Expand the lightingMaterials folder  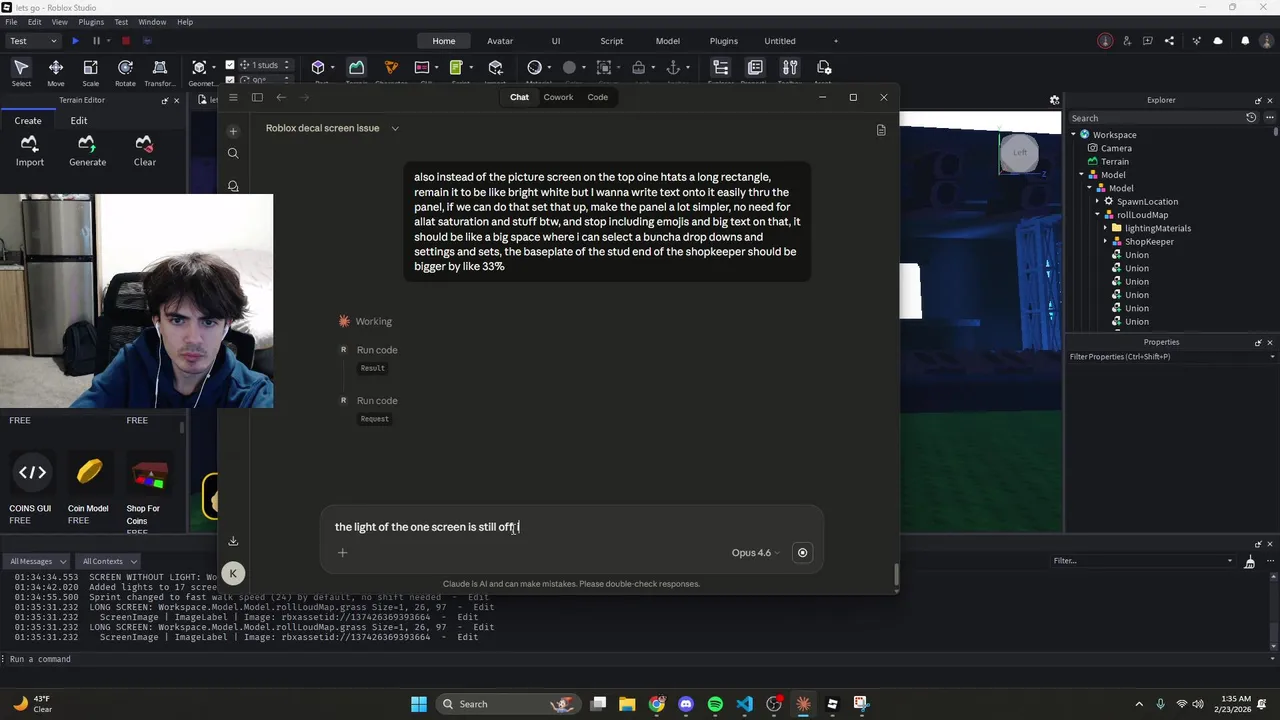pyautogui.click(x=1106, y=228)
